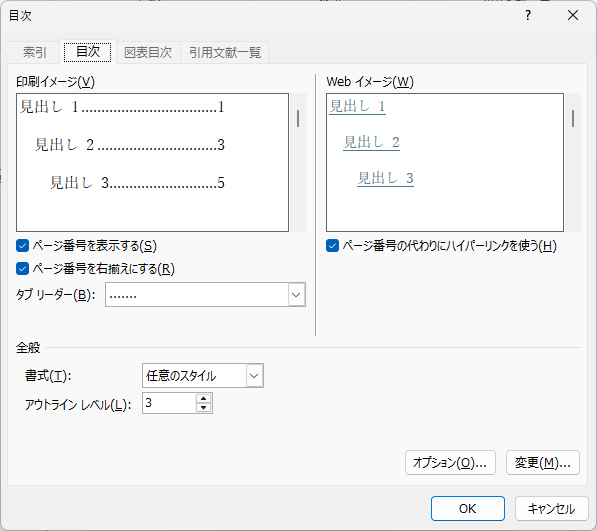Click the タブ リーダー dotted value field
The height and width of the screenshot is (531, 597).
click(196, 295)
